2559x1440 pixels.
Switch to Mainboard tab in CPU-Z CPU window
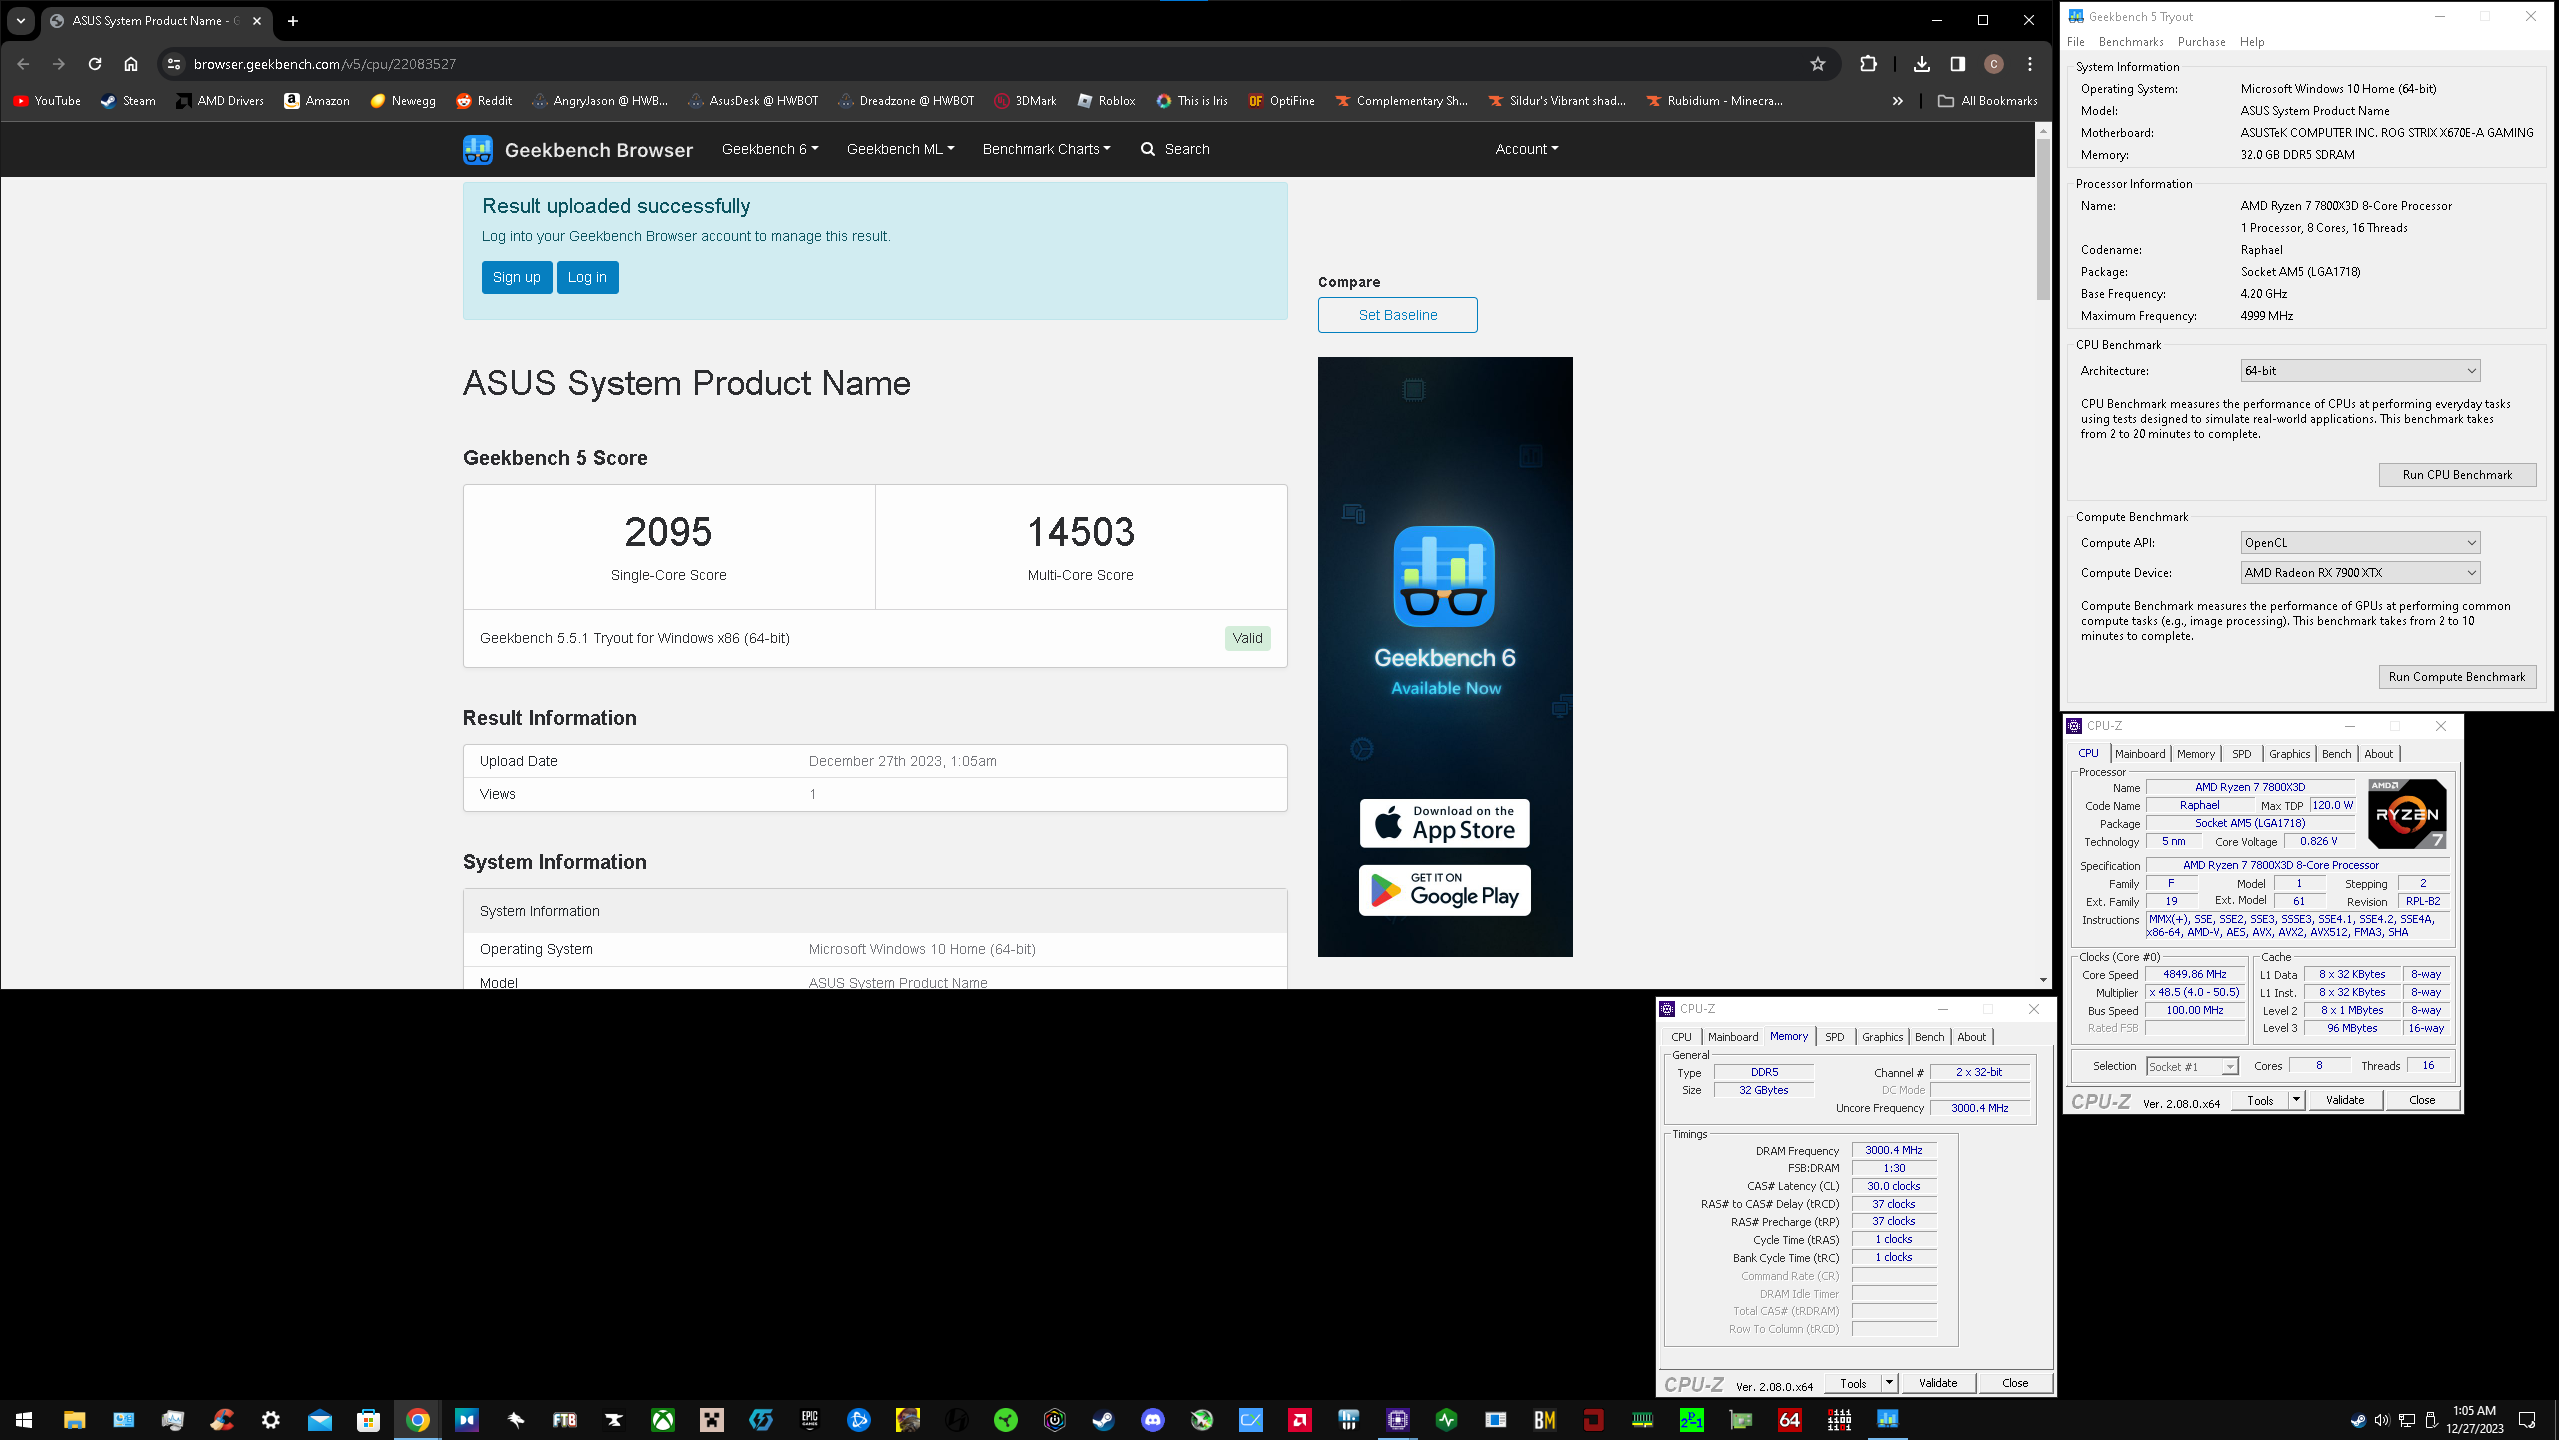(2140, 754)
